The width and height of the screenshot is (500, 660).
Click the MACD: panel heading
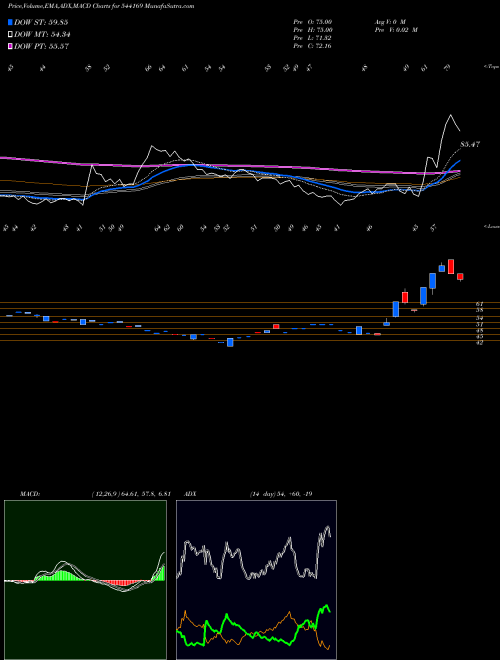click(x=30, y=494)
